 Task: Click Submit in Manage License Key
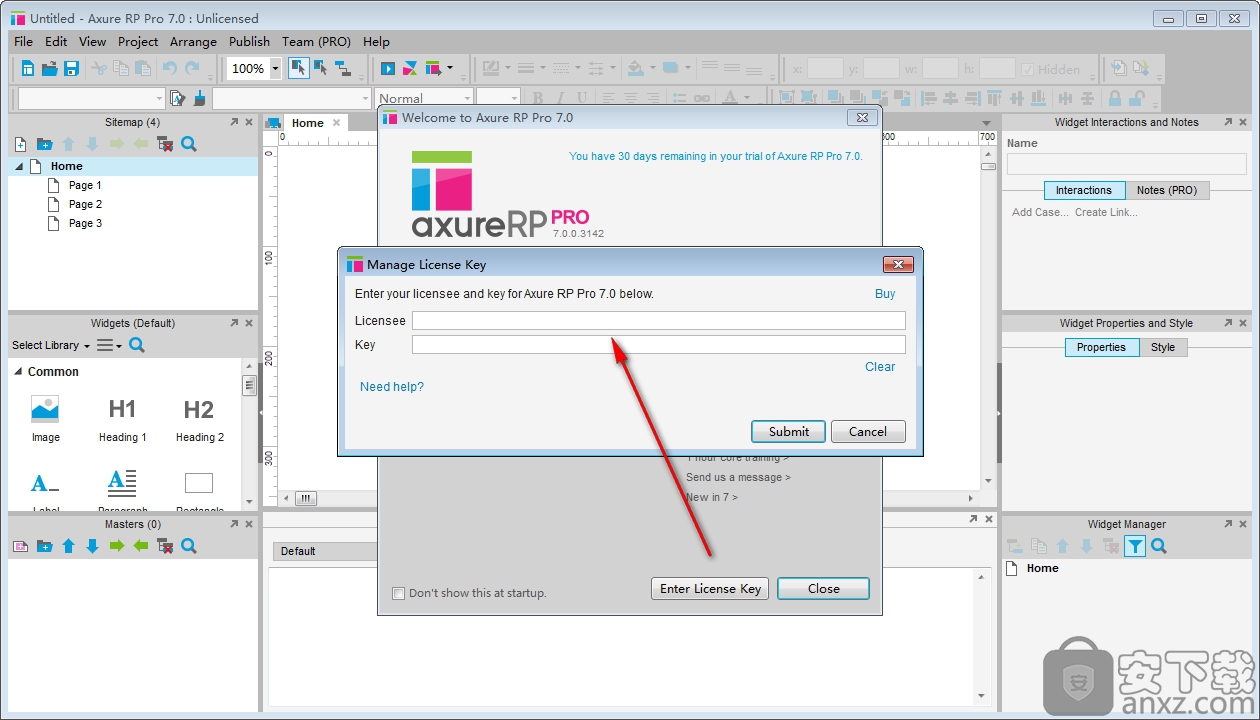pos(789,432)
